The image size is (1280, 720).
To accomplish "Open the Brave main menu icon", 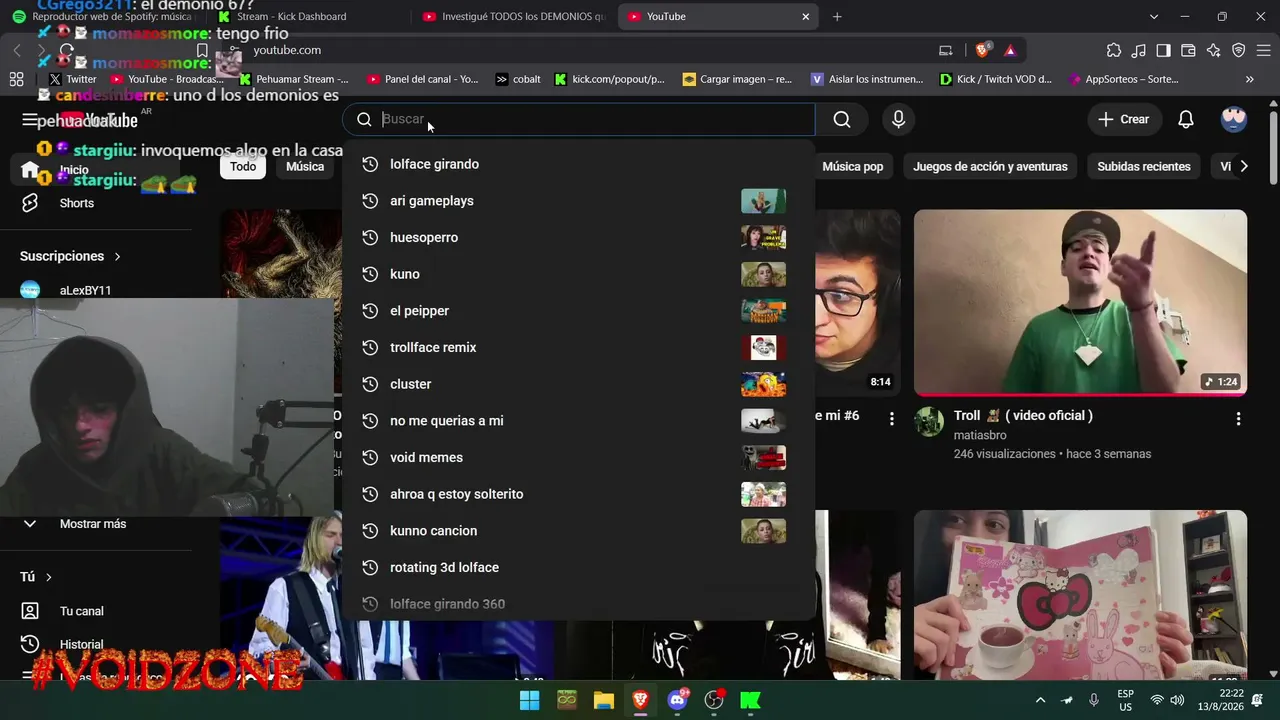I will point(1263,50).
